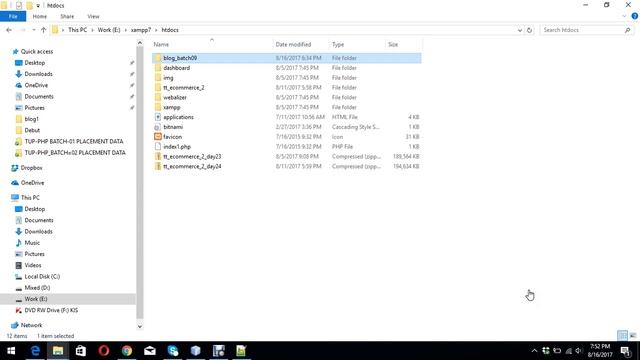
Task: Open the Opera browser taskbar icon
Action: coord(104,351)
